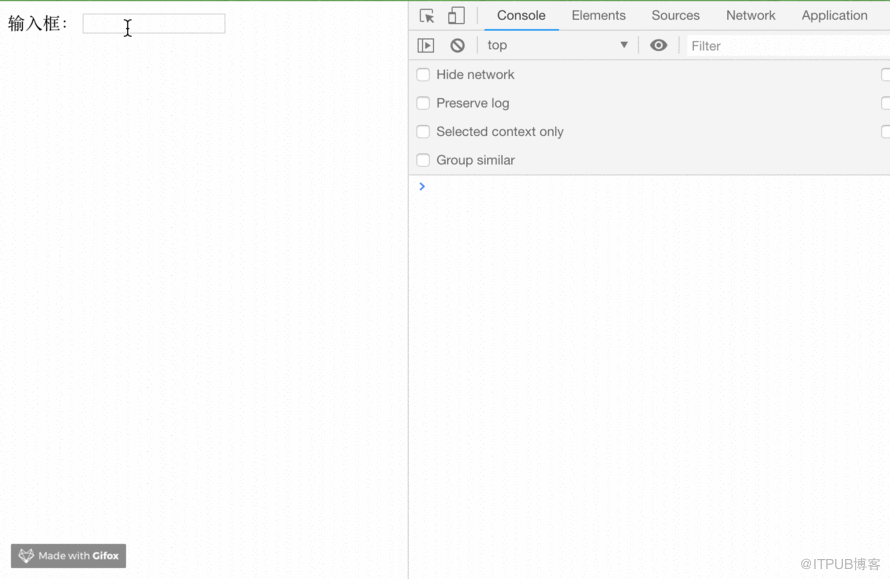The width and height of the screenshot is (890, 579).
Task: Enable the Group similar checkbox
Action: [x=423, y=160]
